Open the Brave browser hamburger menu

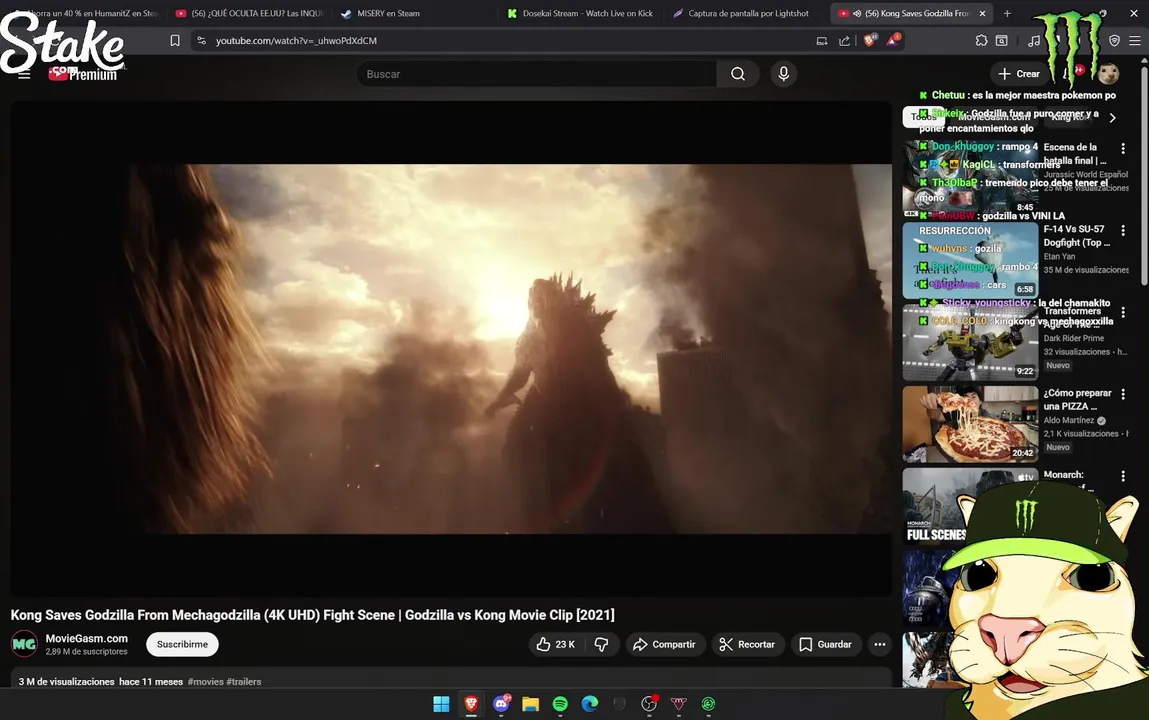click(x=1135, y=41)
